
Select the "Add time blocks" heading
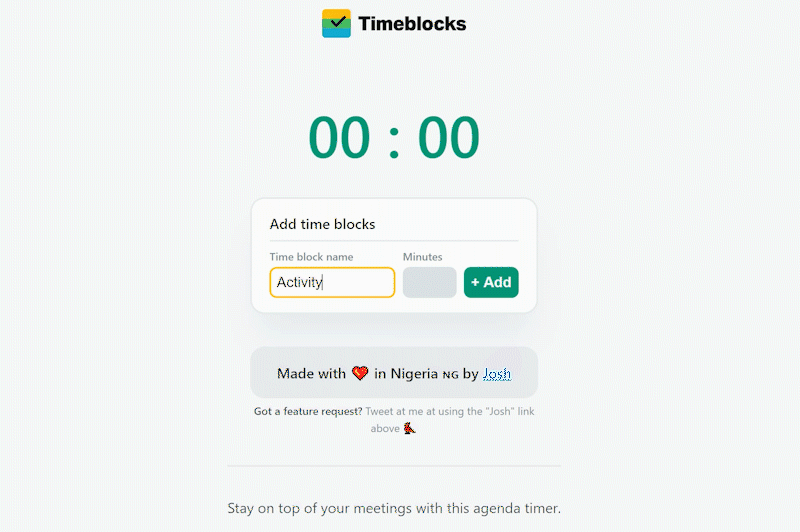(322, 224)
